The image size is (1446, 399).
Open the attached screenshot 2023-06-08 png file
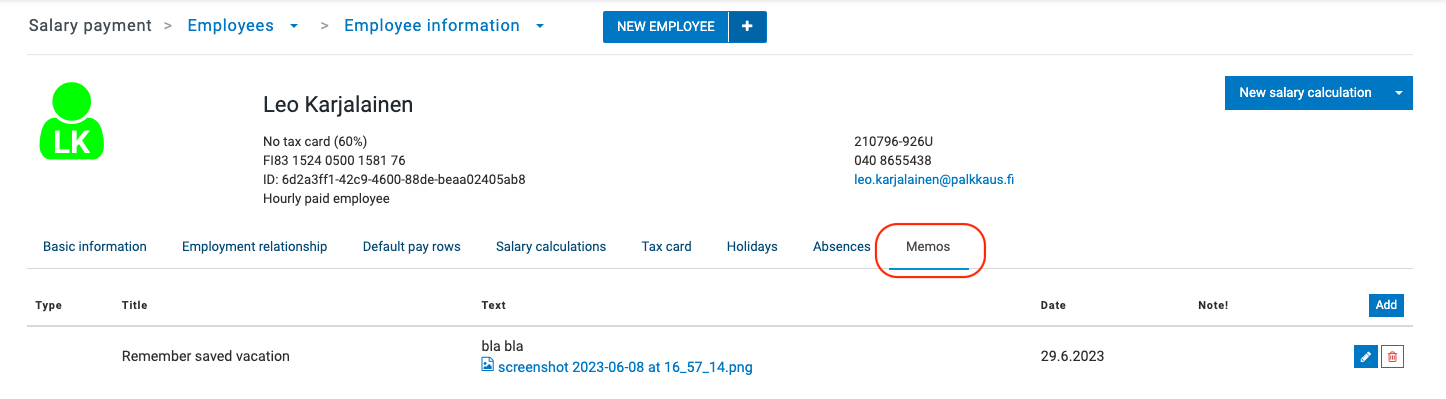[625, 367]
